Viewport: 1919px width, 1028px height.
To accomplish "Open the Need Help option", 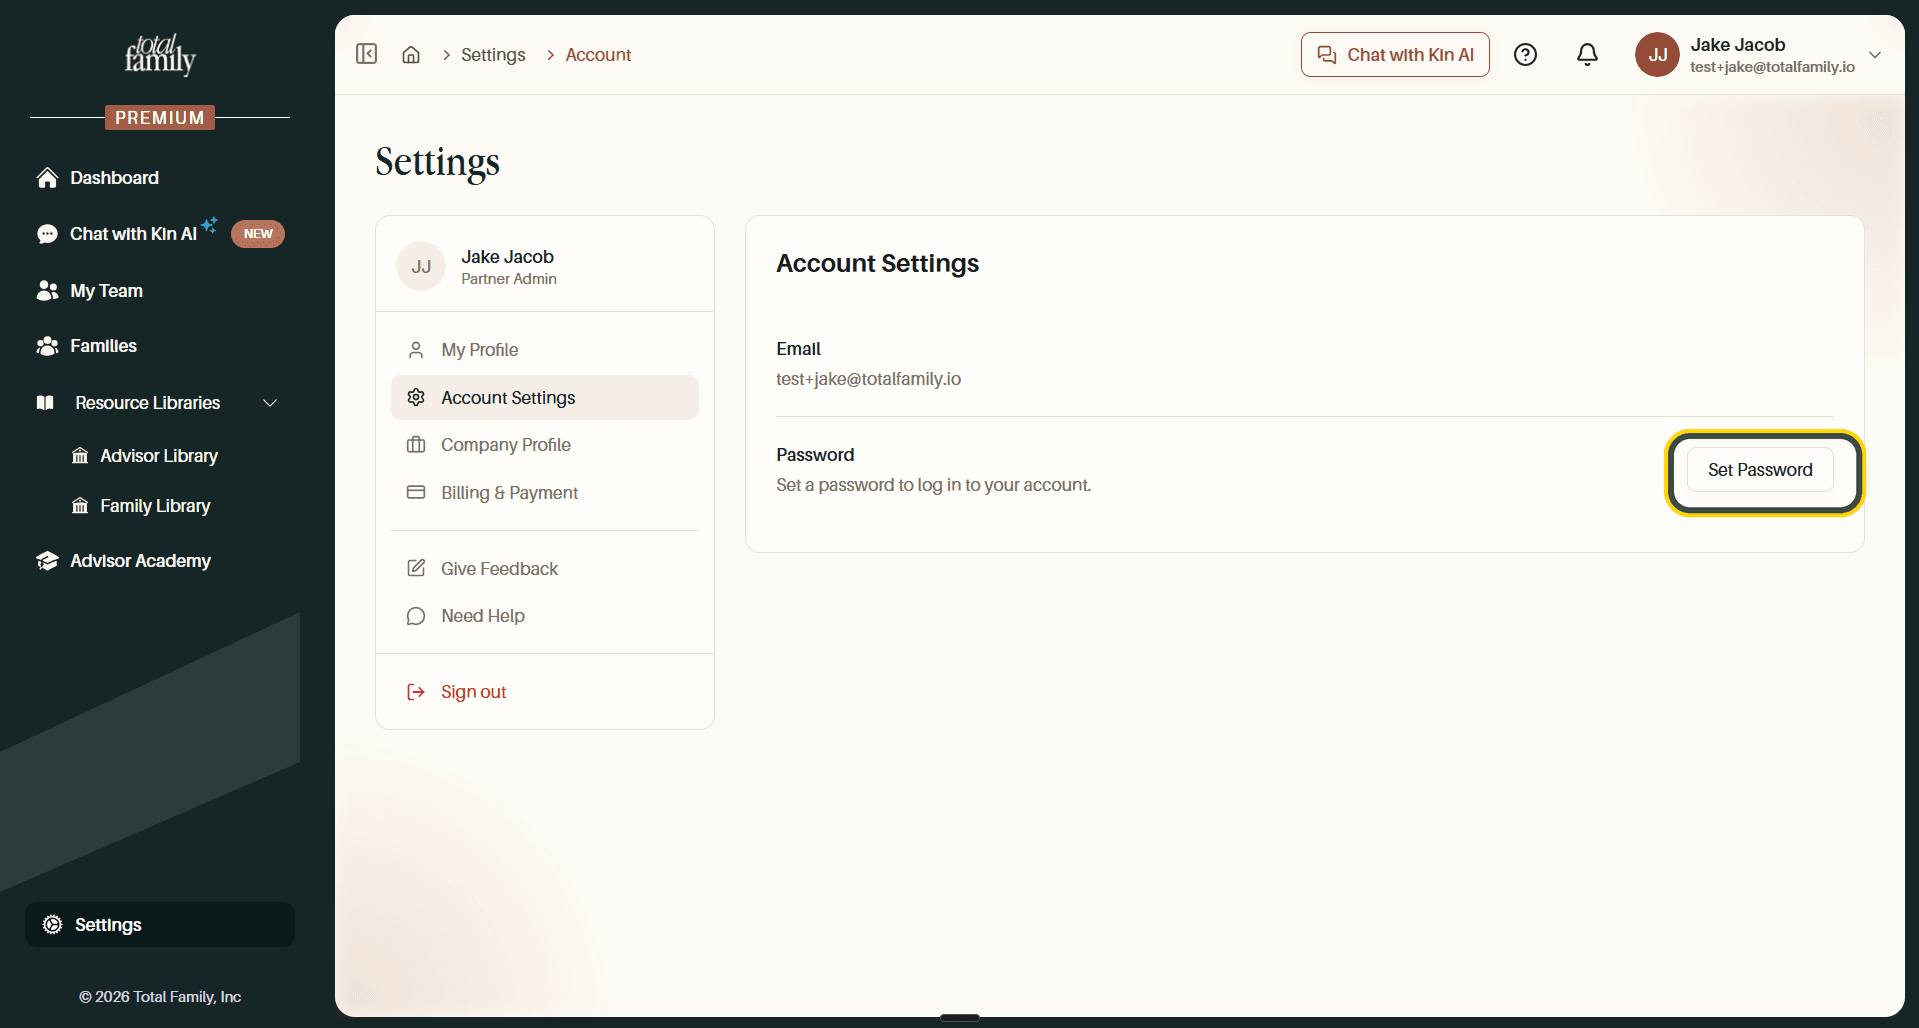I will click(545, 616).
